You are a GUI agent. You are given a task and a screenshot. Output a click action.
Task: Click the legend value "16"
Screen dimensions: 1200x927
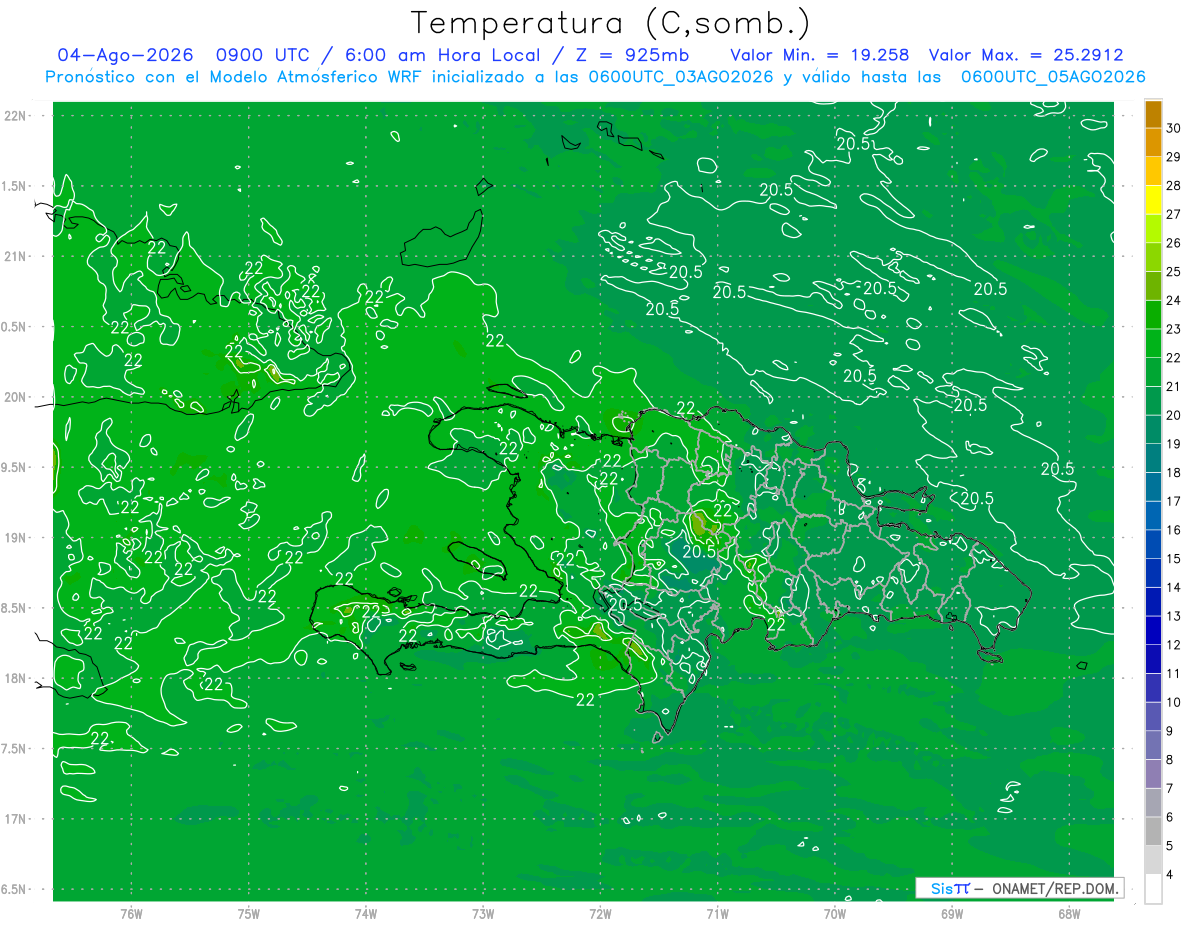pyautogui.click(x=1174, y=530)
